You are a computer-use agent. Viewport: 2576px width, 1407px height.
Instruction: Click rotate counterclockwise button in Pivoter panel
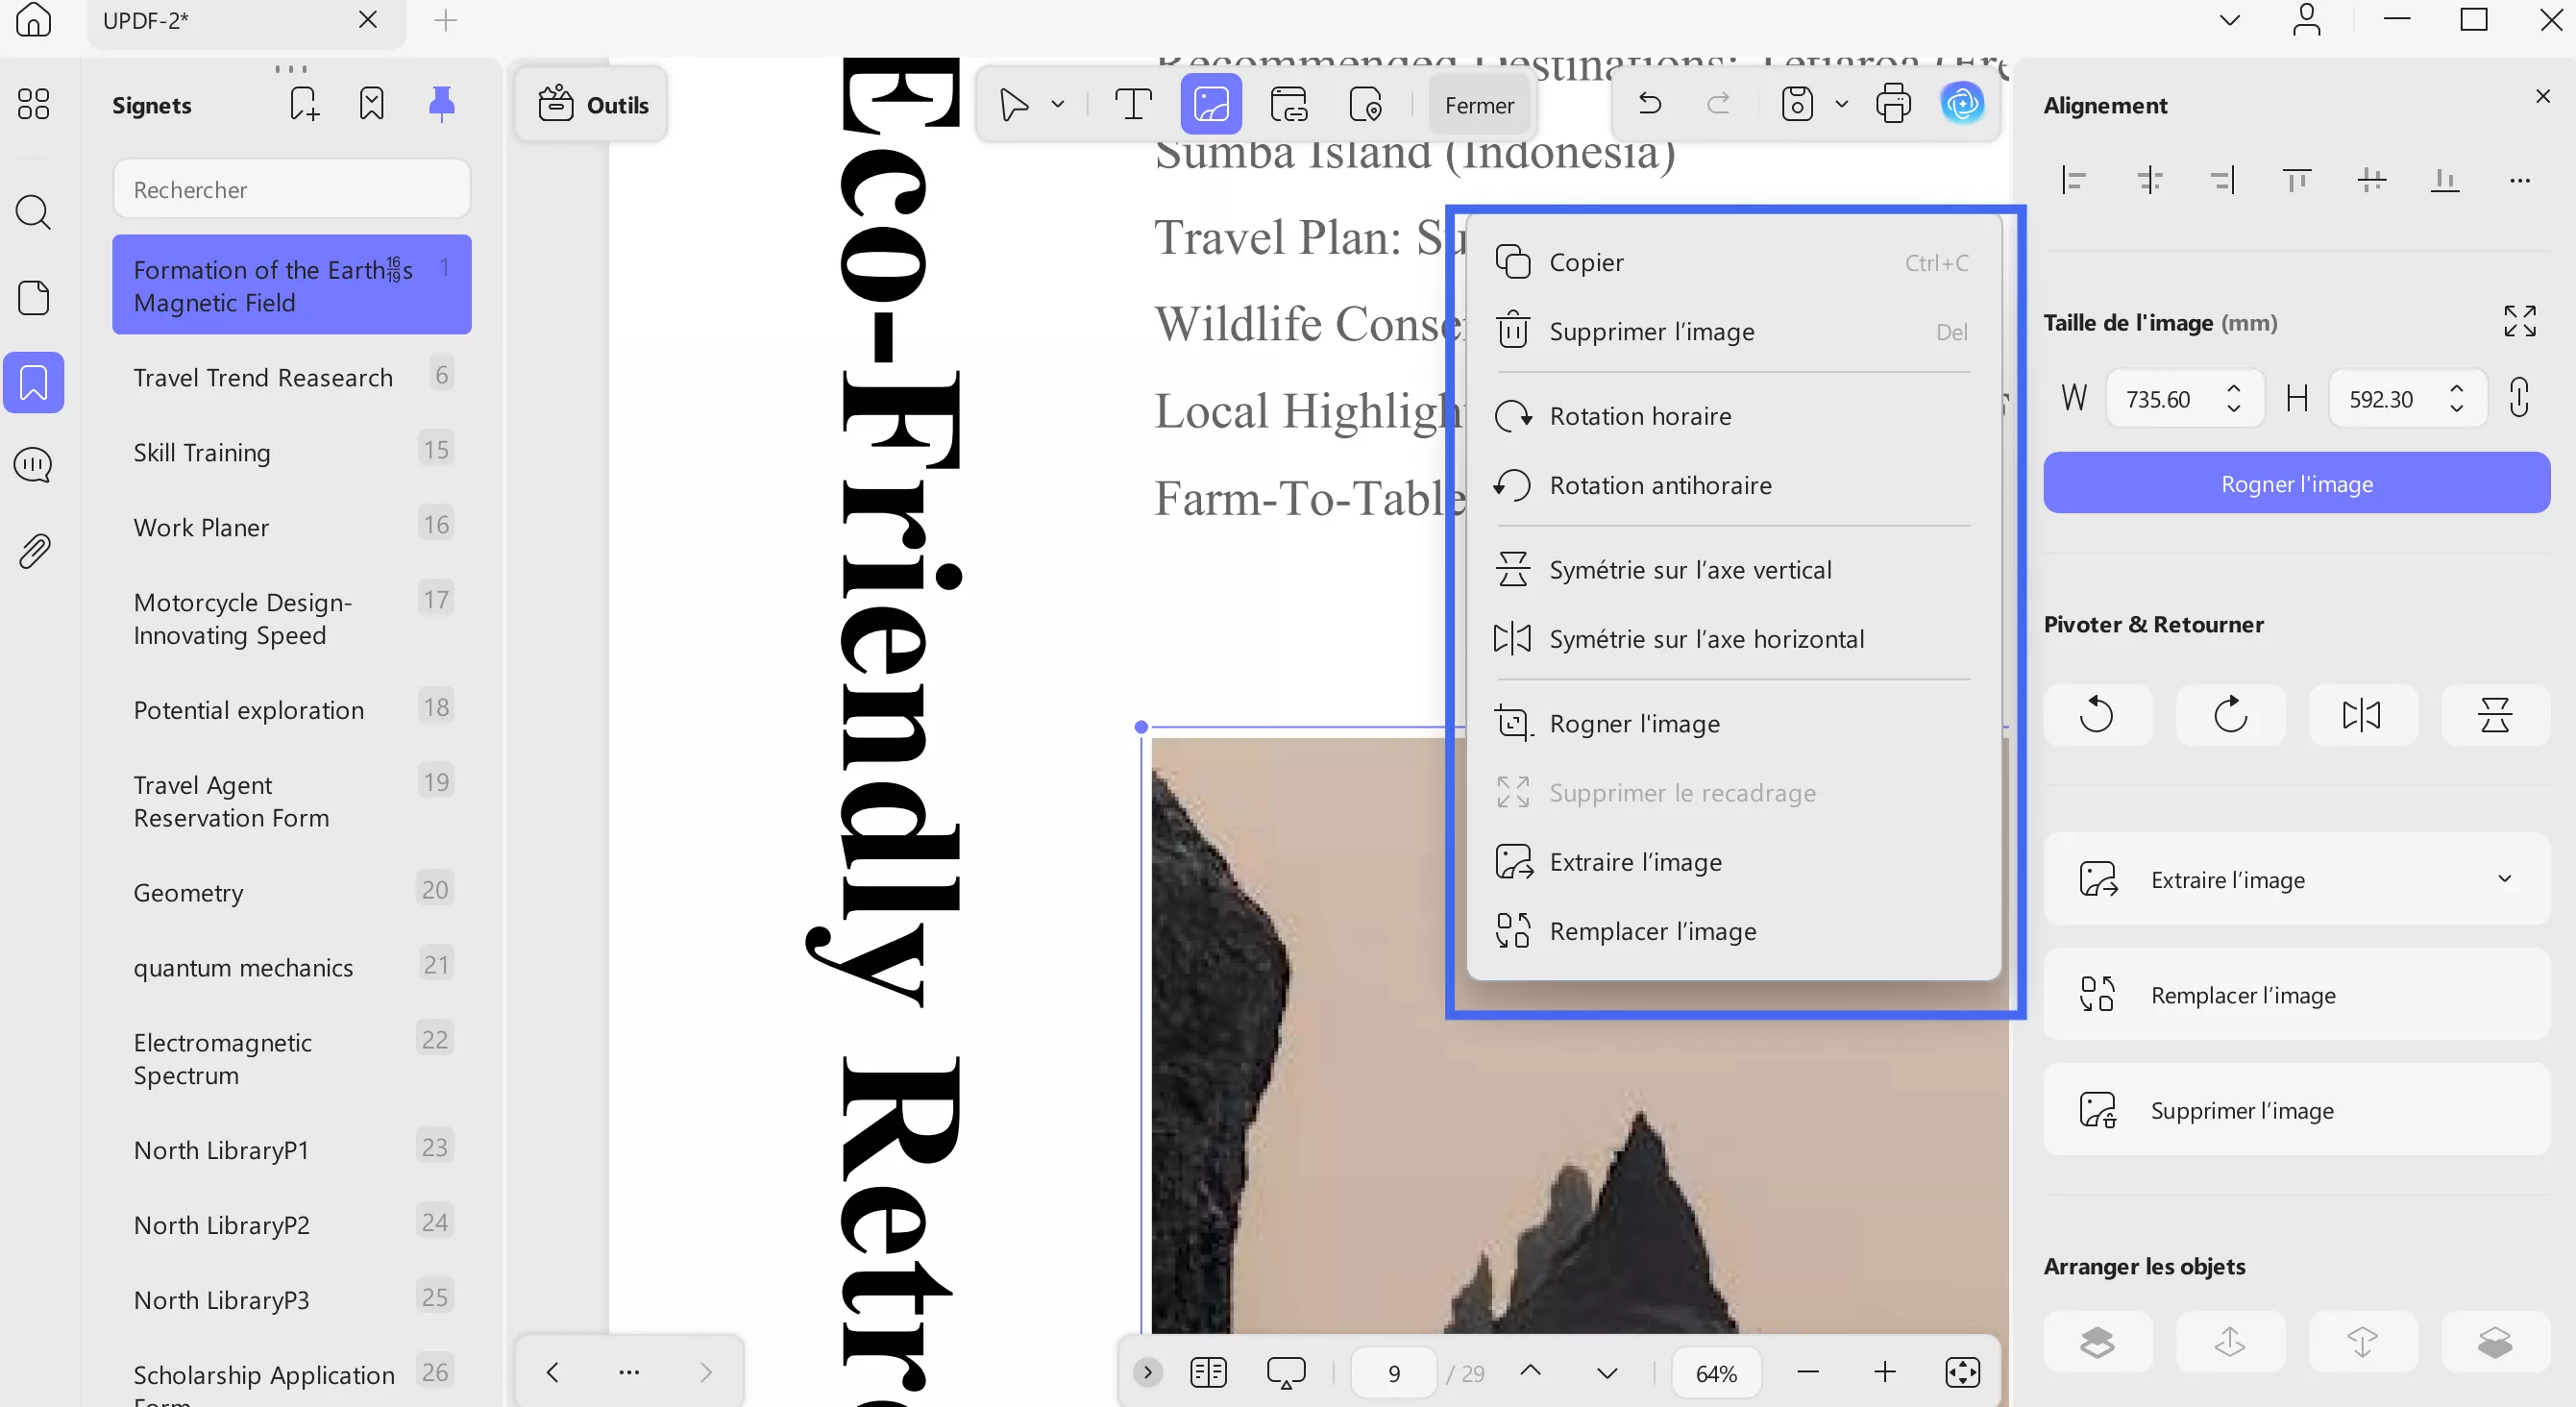pyautogui.click(x=2097, y=715)
